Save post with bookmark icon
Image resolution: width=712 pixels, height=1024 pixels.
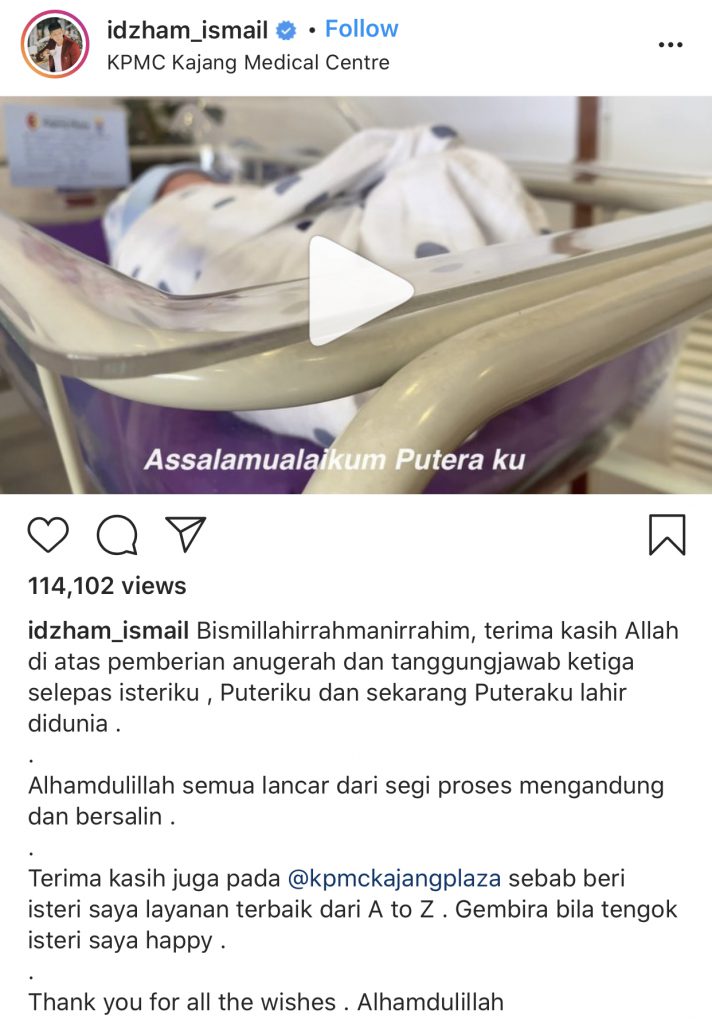tap(667, 535)
